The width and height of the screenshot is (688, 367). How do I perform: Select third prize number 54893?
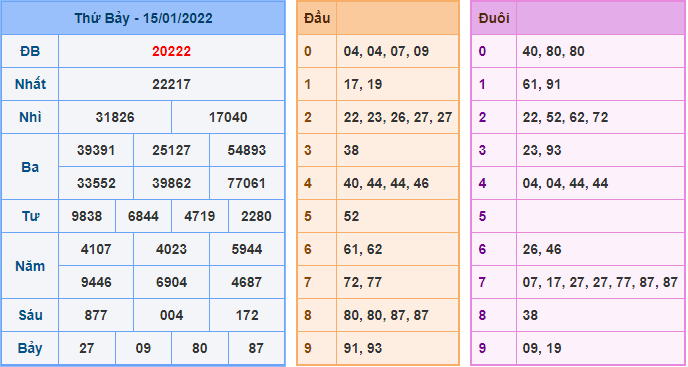(x=247, y=150)
